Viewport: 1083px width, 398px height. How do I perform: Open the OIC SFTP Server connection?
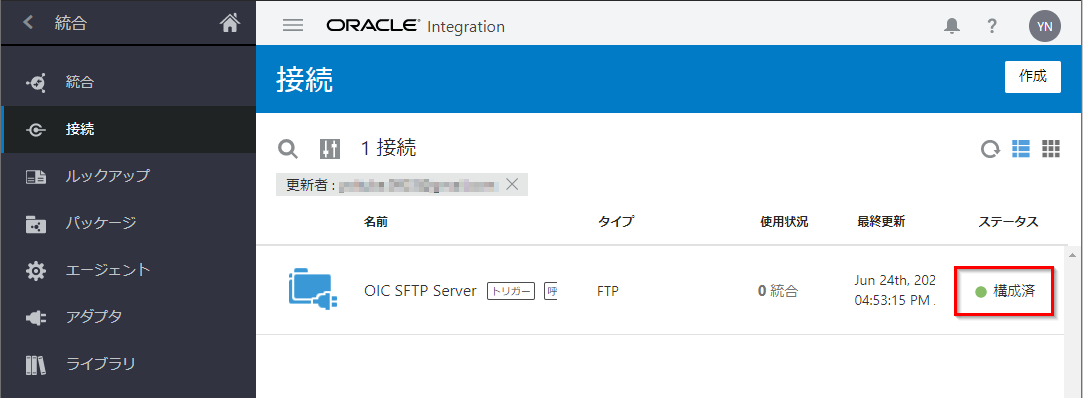click(x=420, y=291)
